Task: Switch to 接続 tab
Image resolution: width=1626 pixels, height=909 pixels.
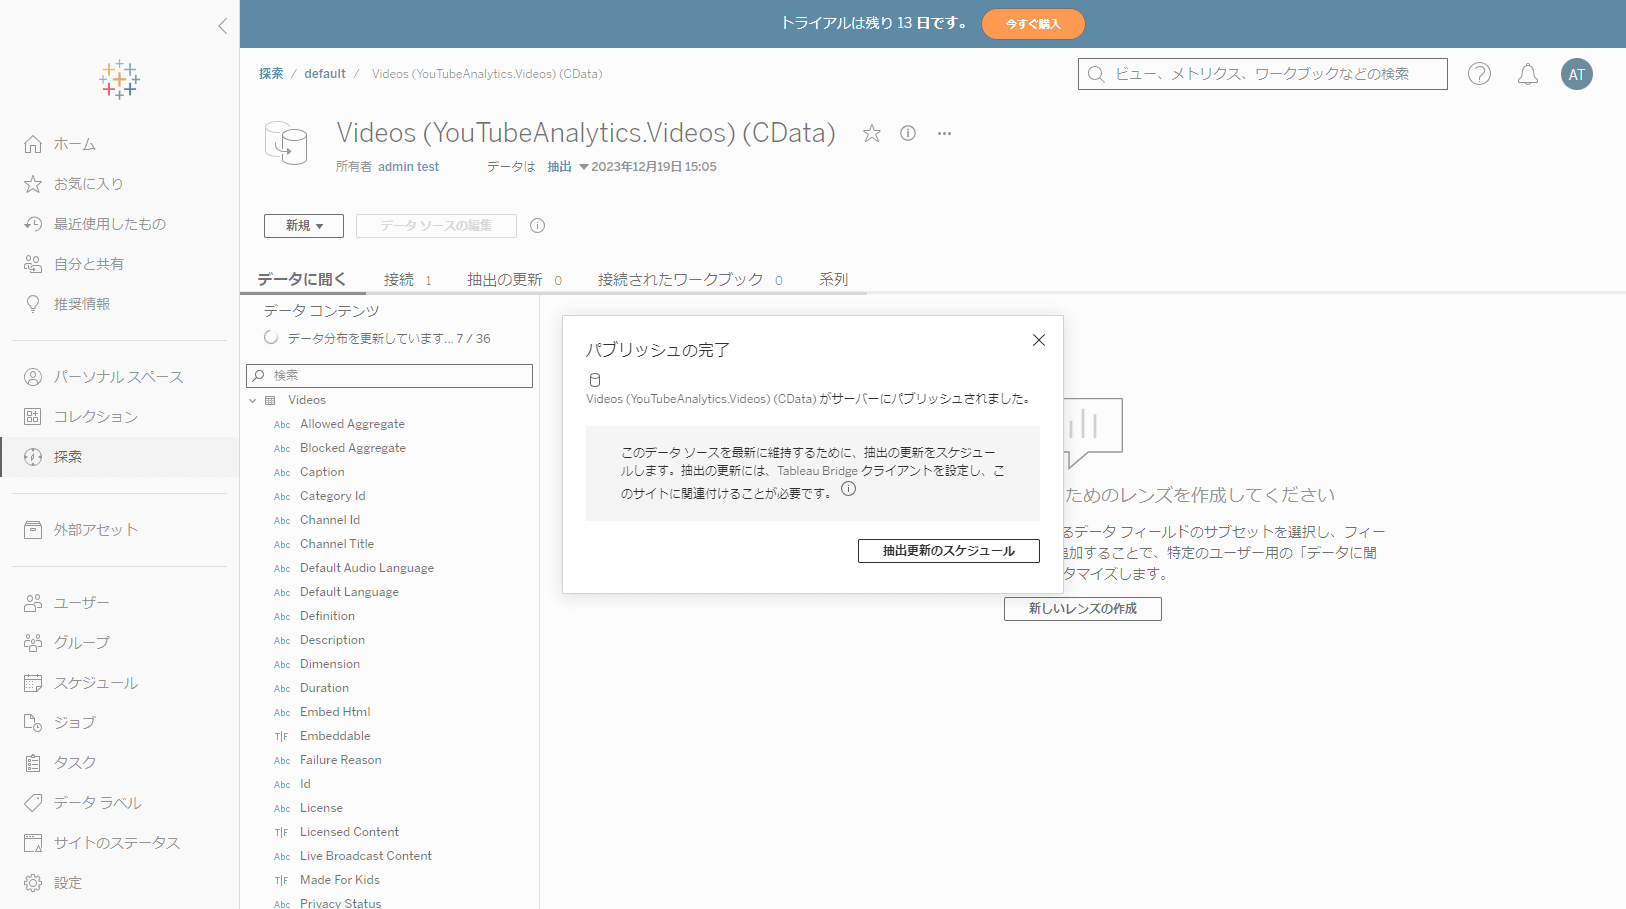Action: coord(407,280)
